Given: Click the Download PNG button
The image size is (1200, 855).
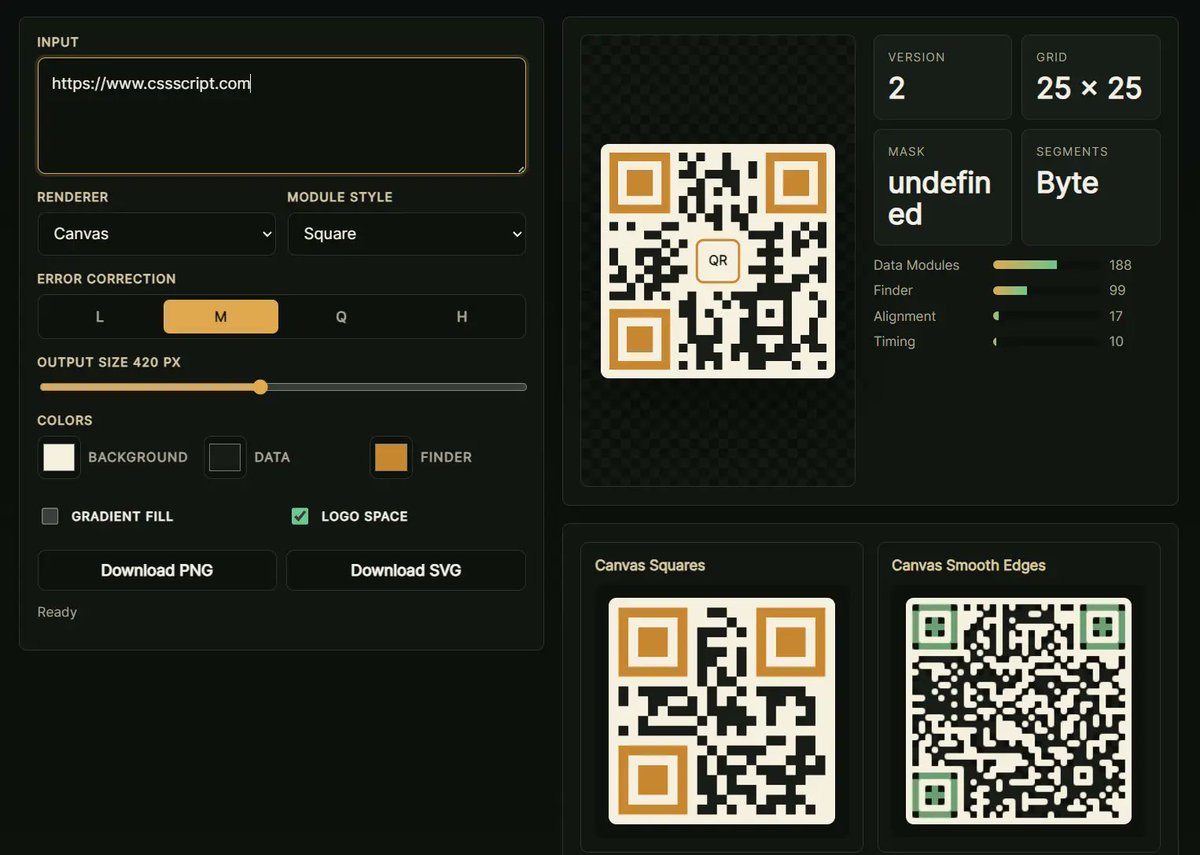Looking at the screenshot, I should point(157,570).
